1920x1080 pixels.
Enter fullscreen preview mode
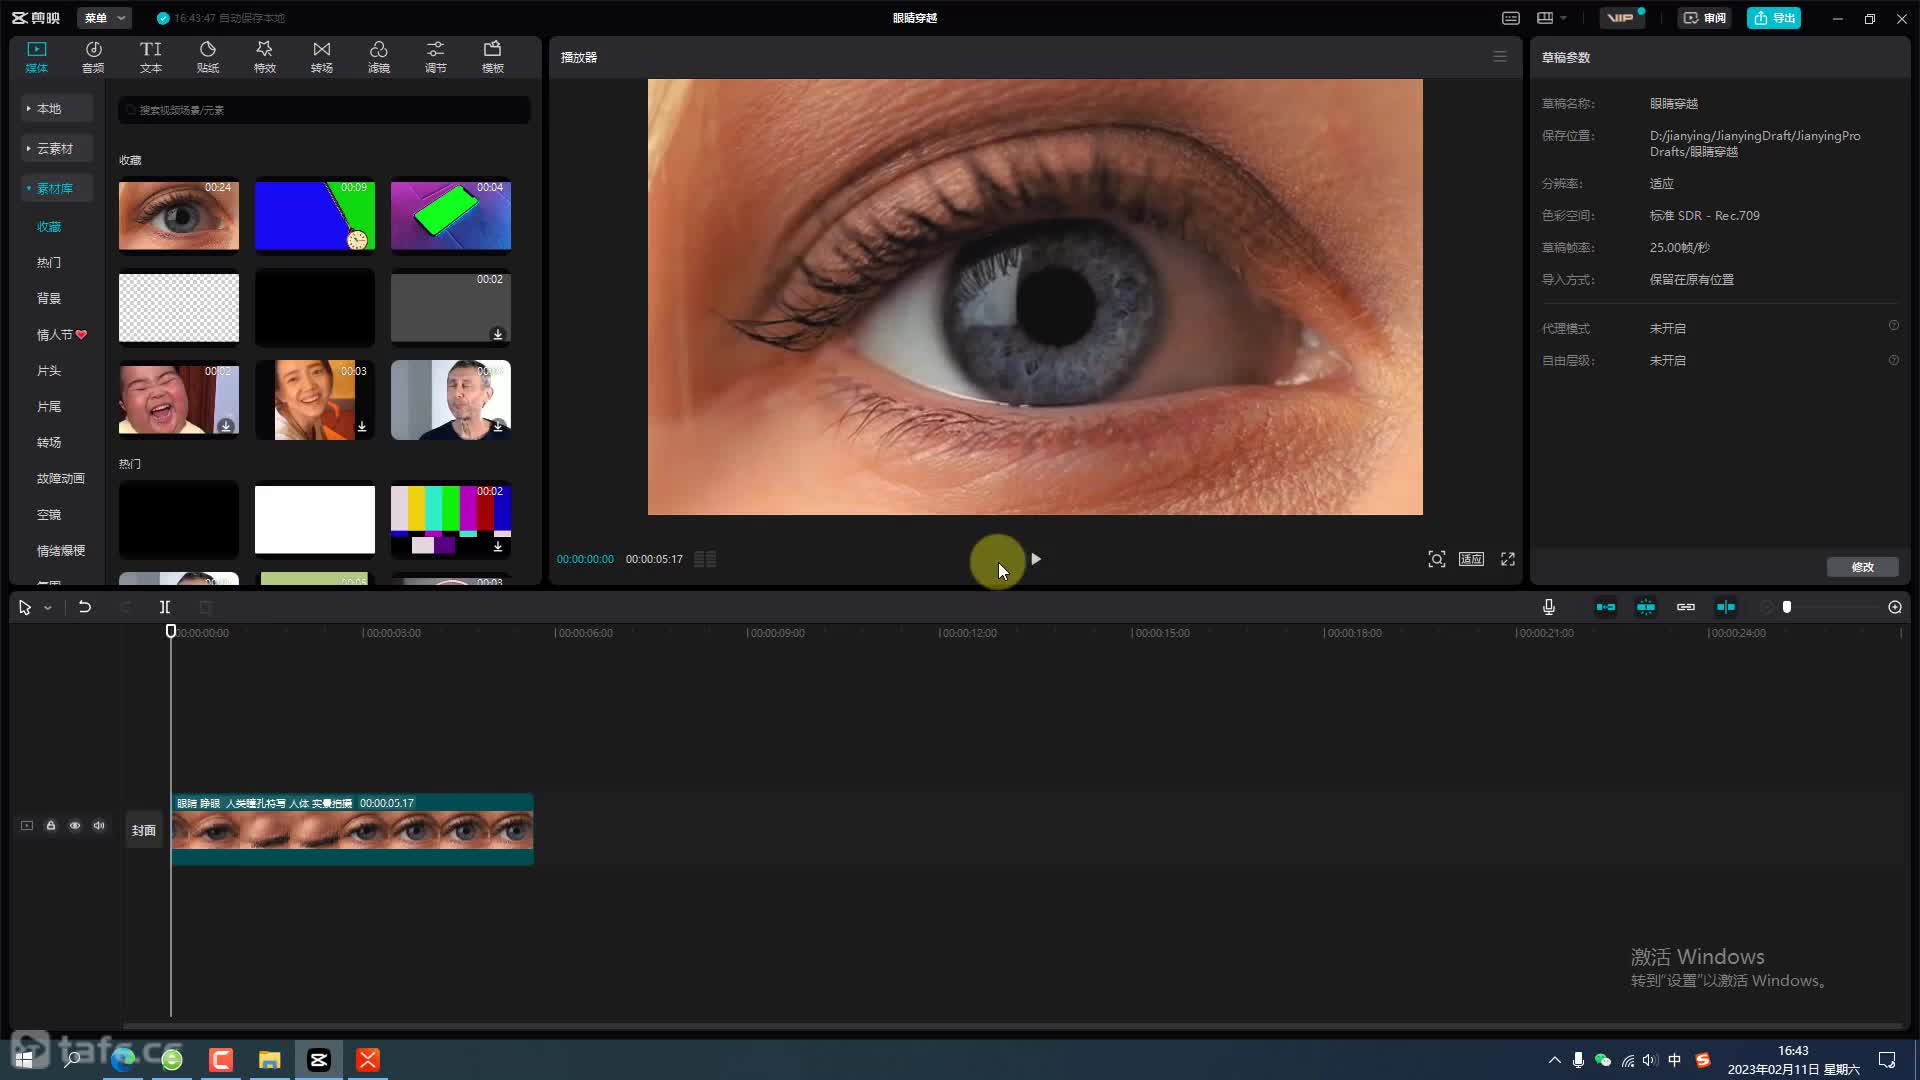pos(1508,559)
